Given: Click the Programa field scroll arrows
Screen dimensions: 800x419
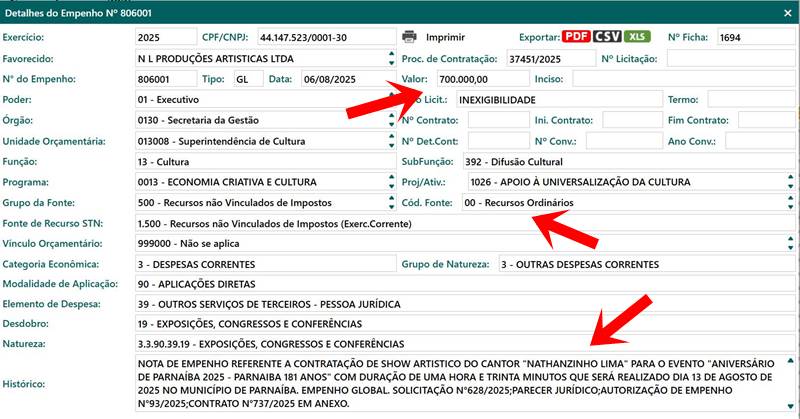Looking at the screenshot, I should pyautogui.click(x=390, y=183).
